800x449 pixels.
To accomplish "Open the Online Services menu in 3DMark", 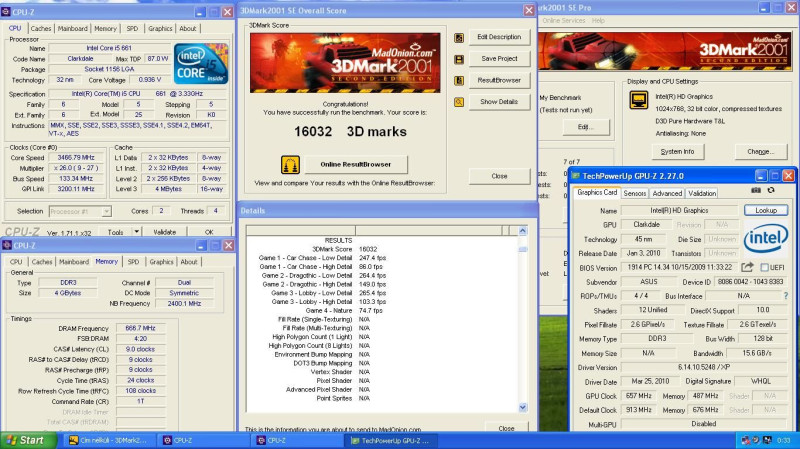I will [x=563, y=20].
